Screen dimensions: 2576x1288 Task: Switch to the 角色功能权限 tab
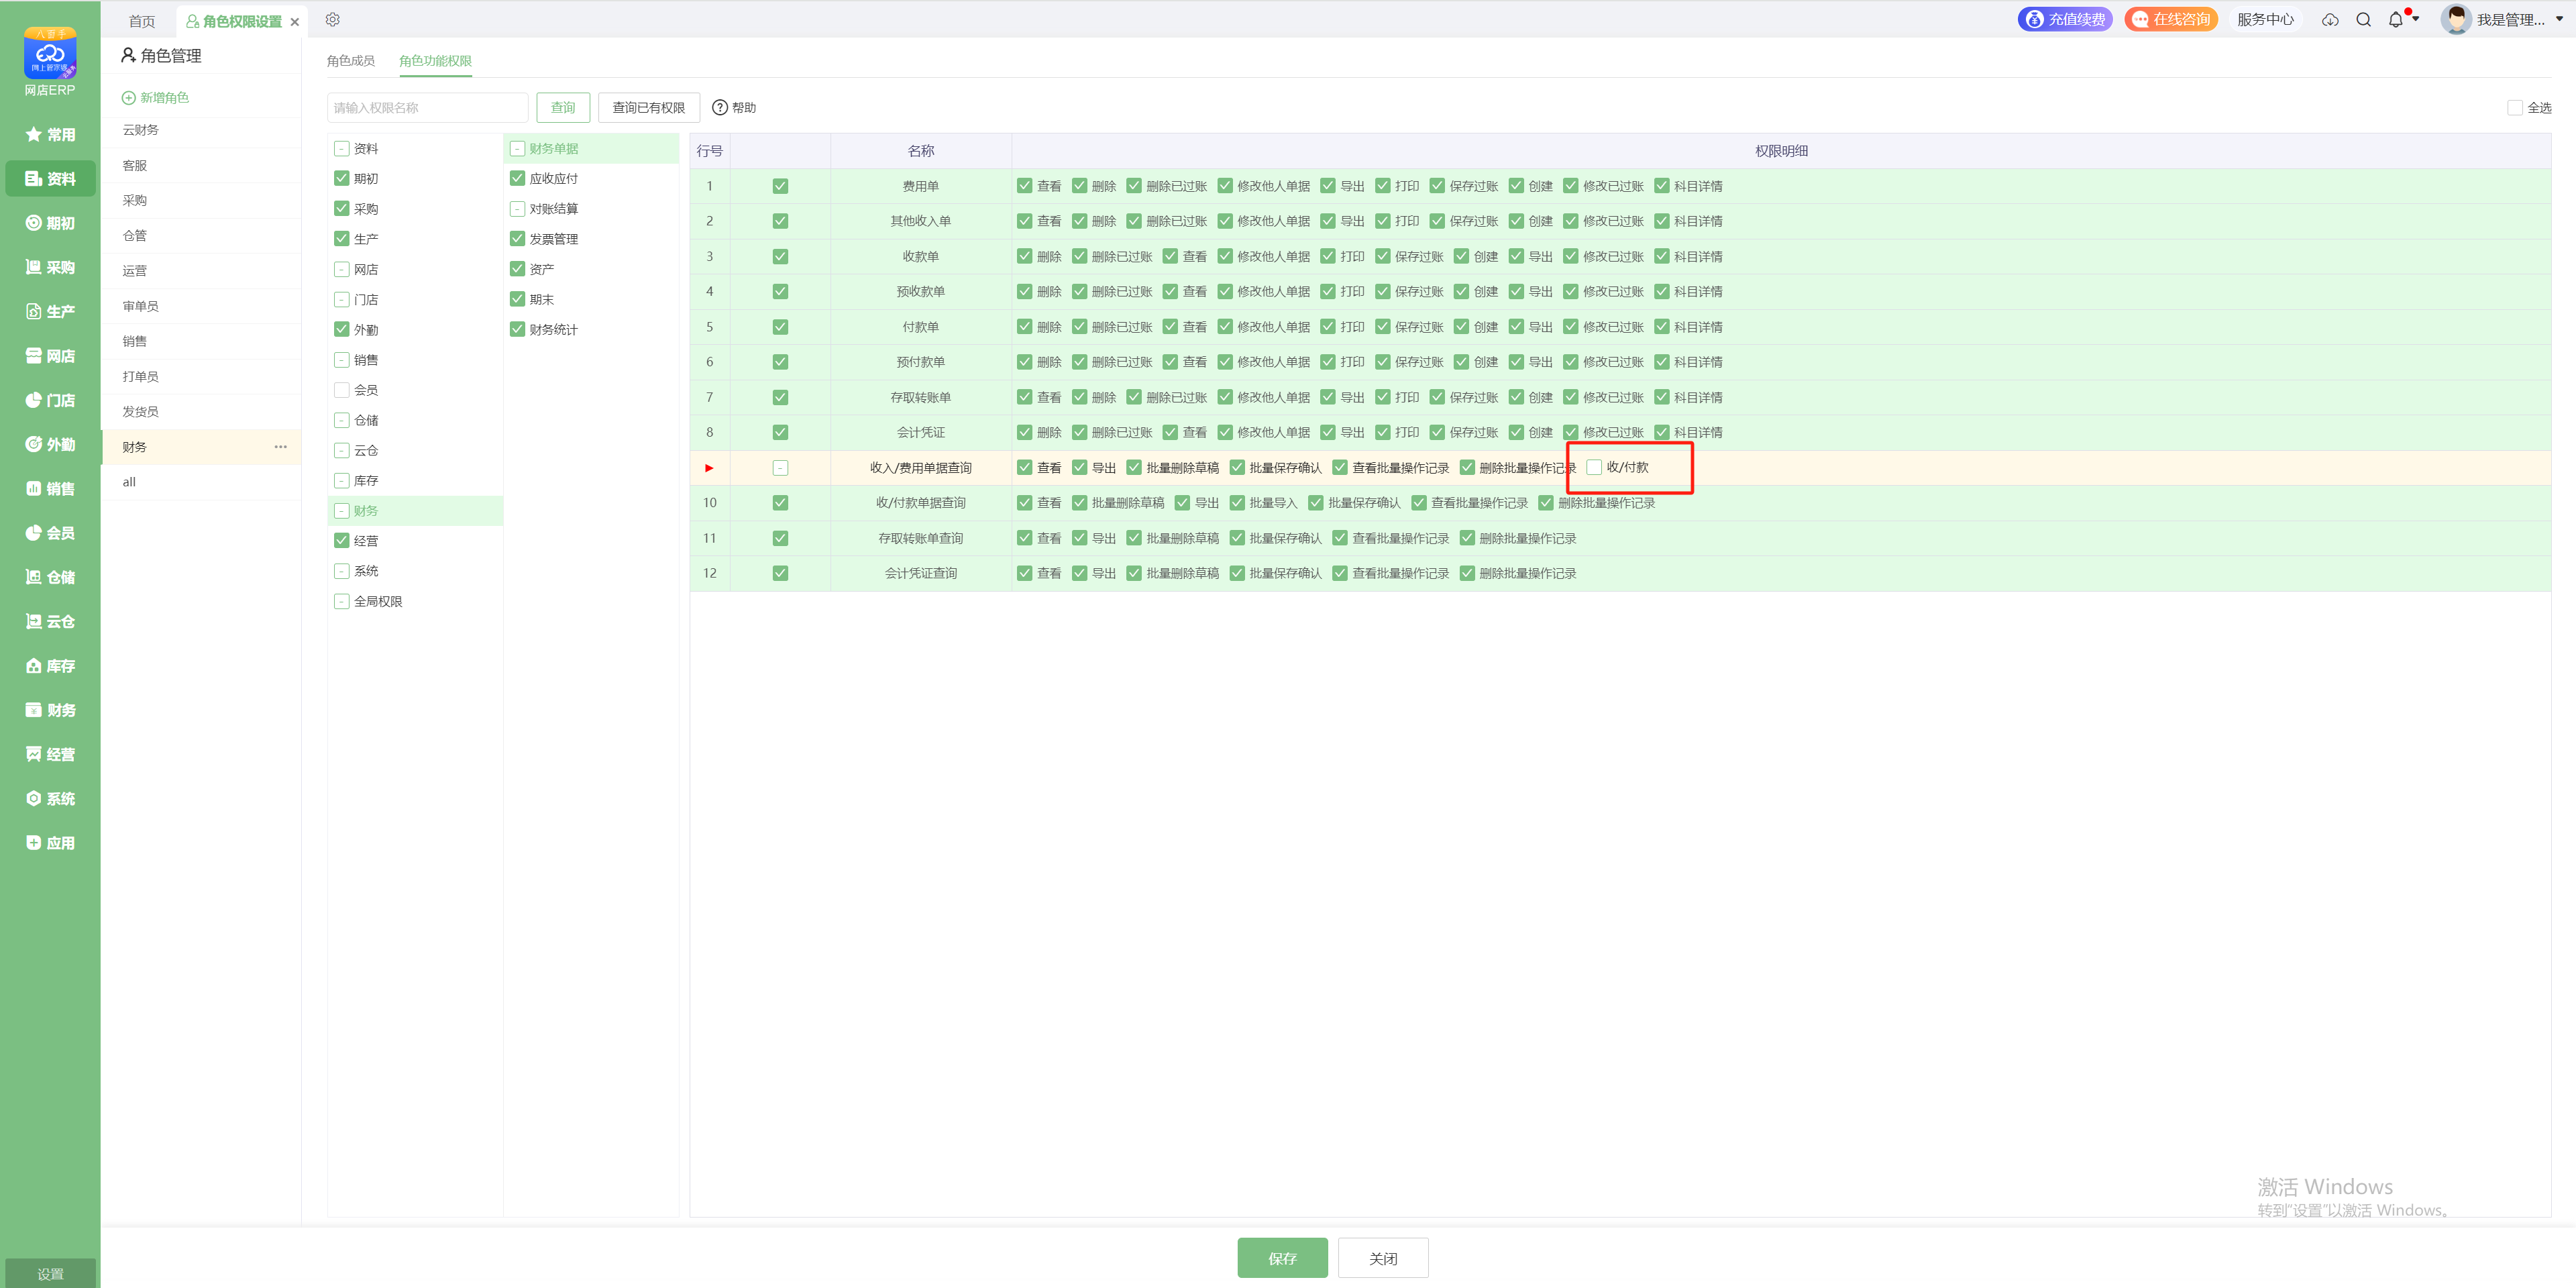435,61
